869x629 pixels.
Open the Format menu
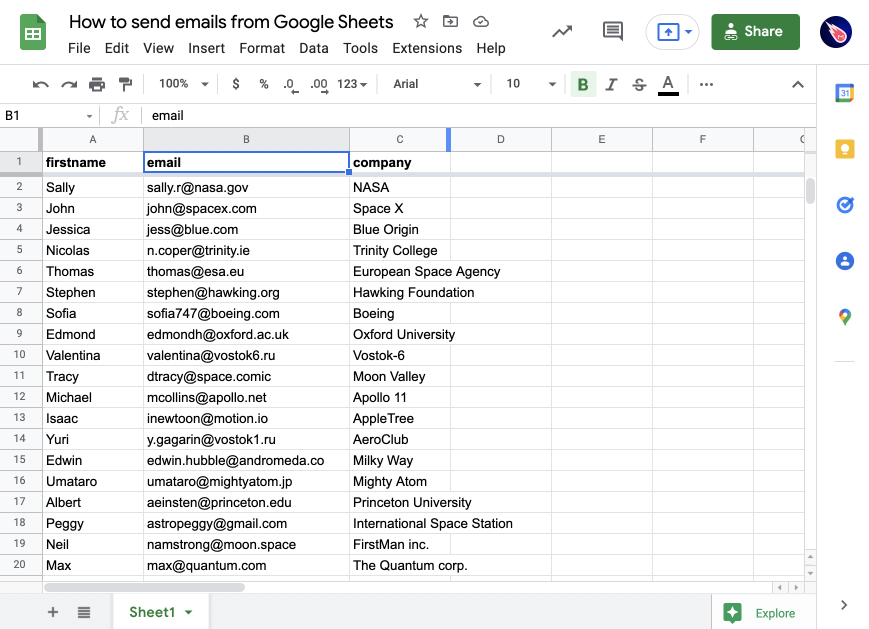pos(262,48)
